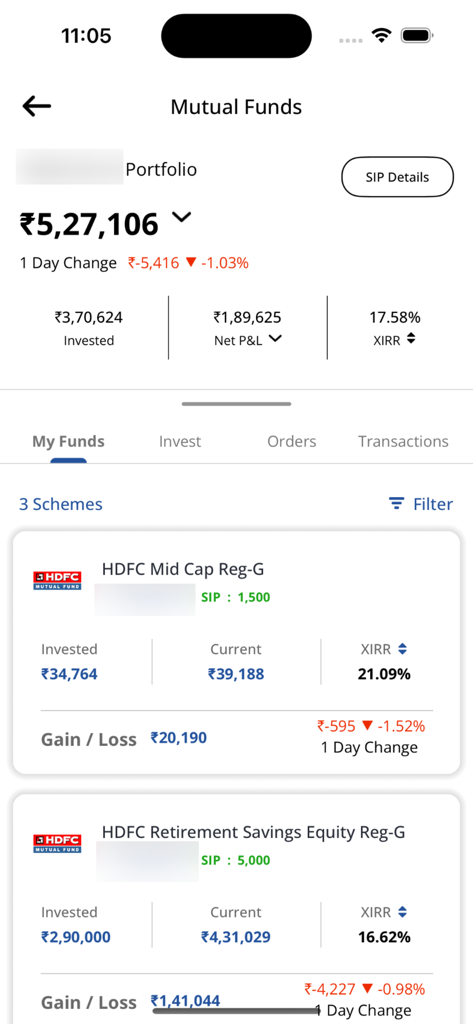Switch to the Invest tab

180,441
